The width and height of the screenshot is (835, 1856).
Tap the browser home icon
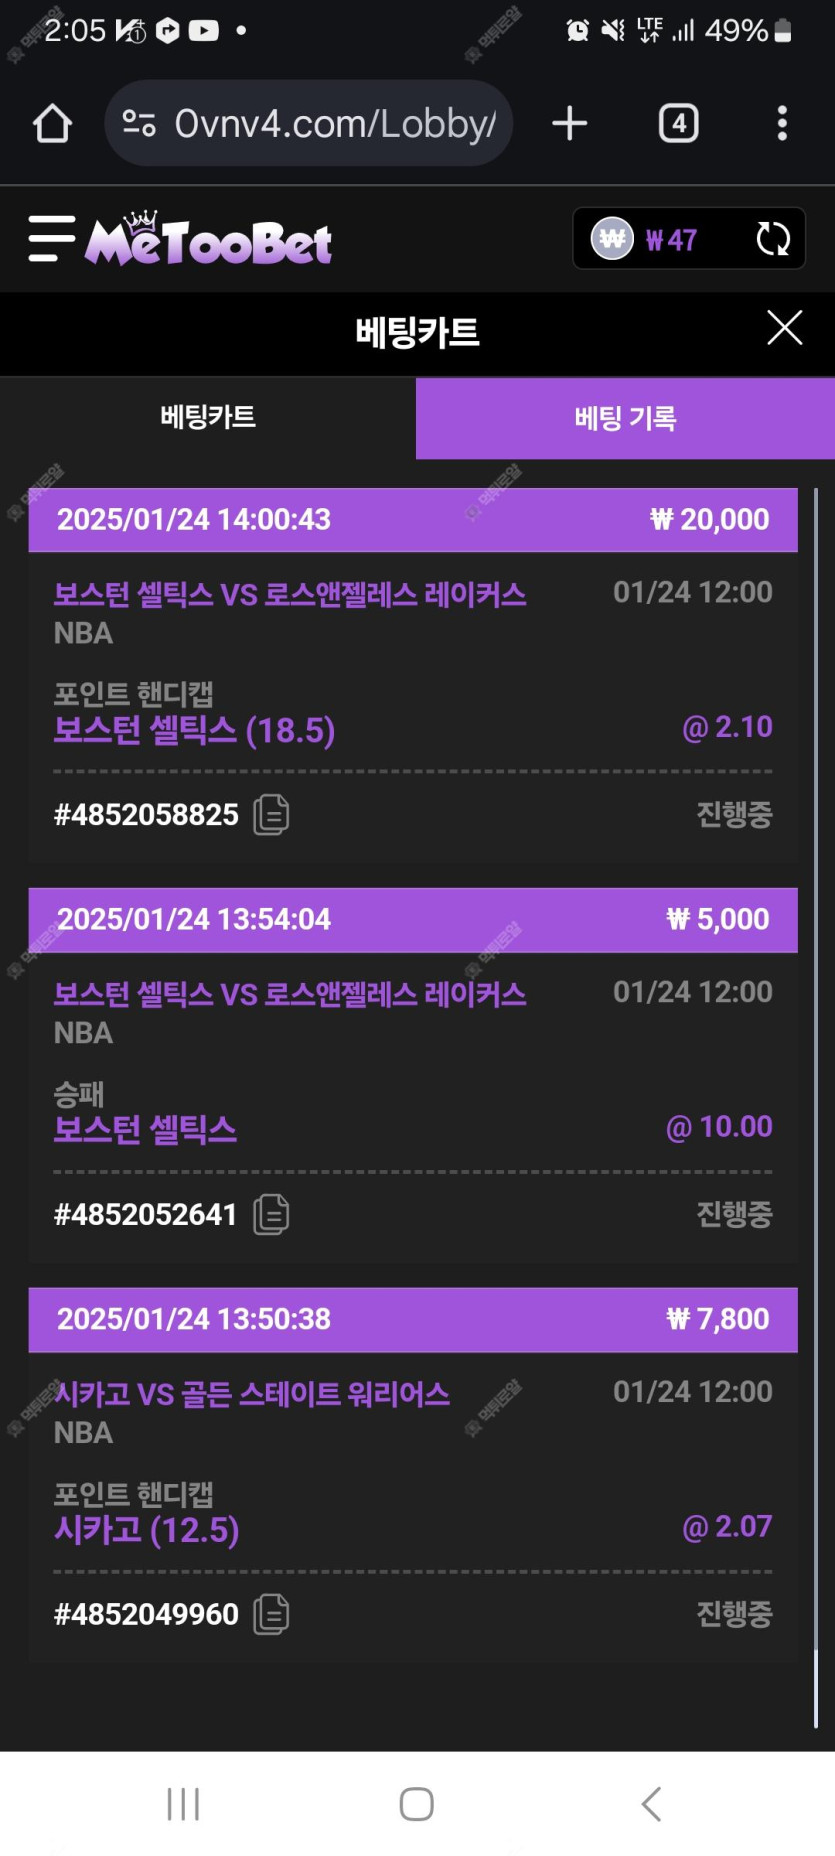[52, 124]
